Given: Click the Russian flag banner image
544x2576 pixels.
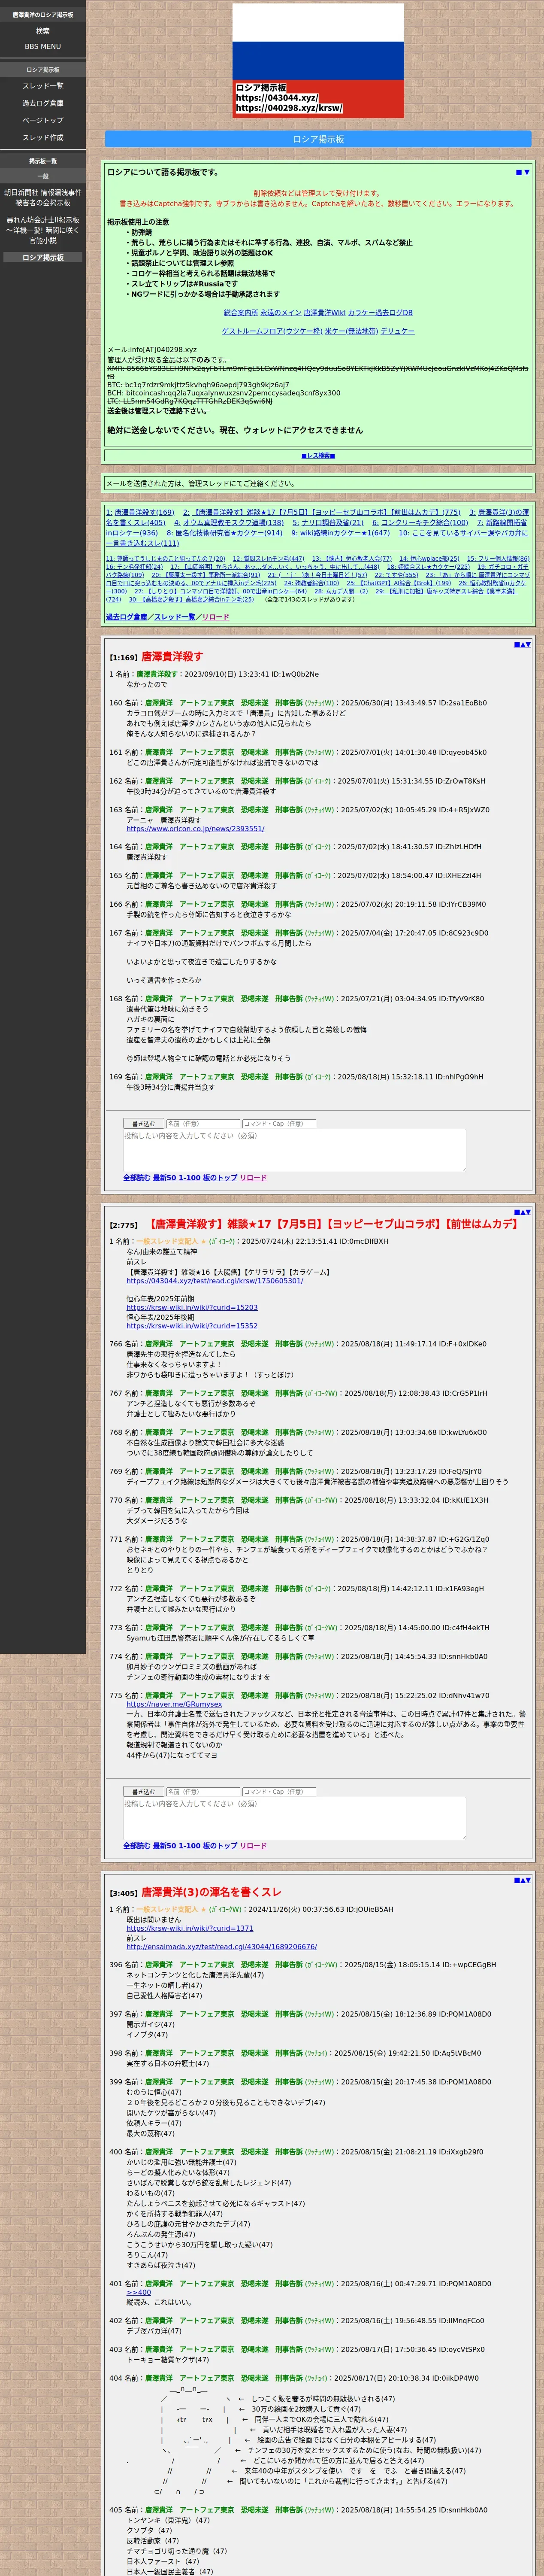Looking at the screenshot, I should coord(318,60).
